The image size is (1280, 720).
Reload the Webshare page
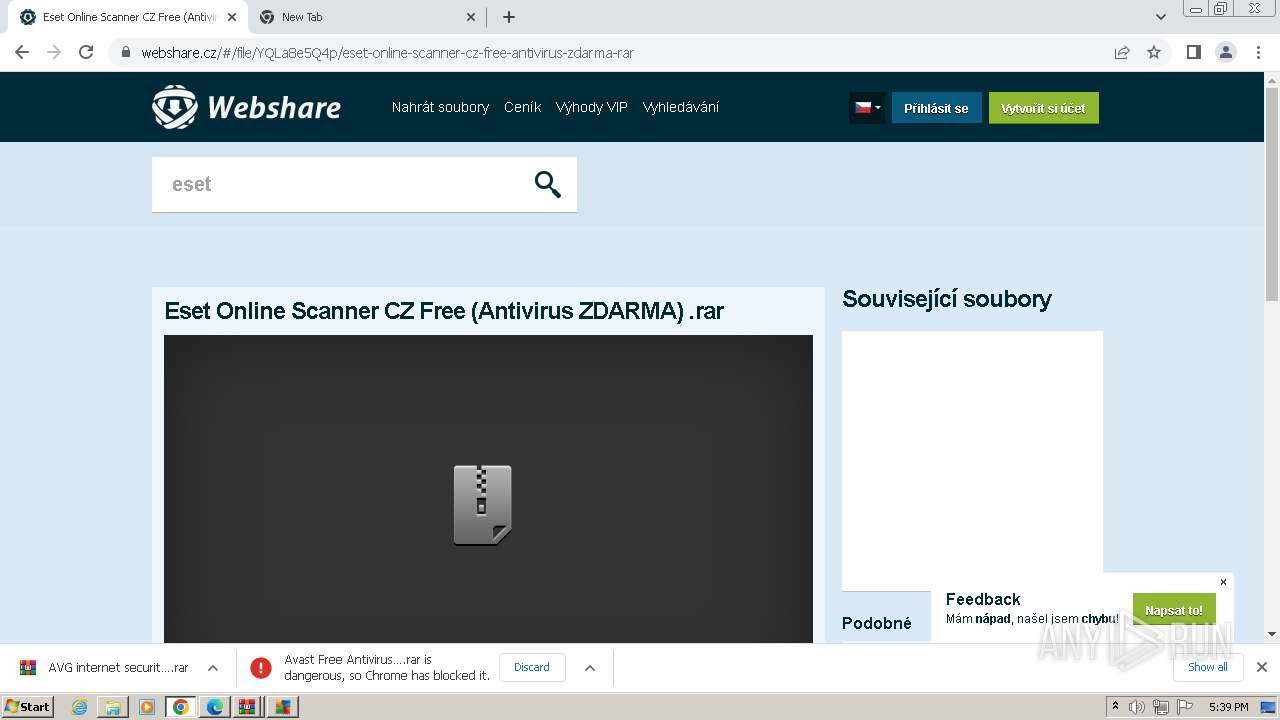click(86, 52)
